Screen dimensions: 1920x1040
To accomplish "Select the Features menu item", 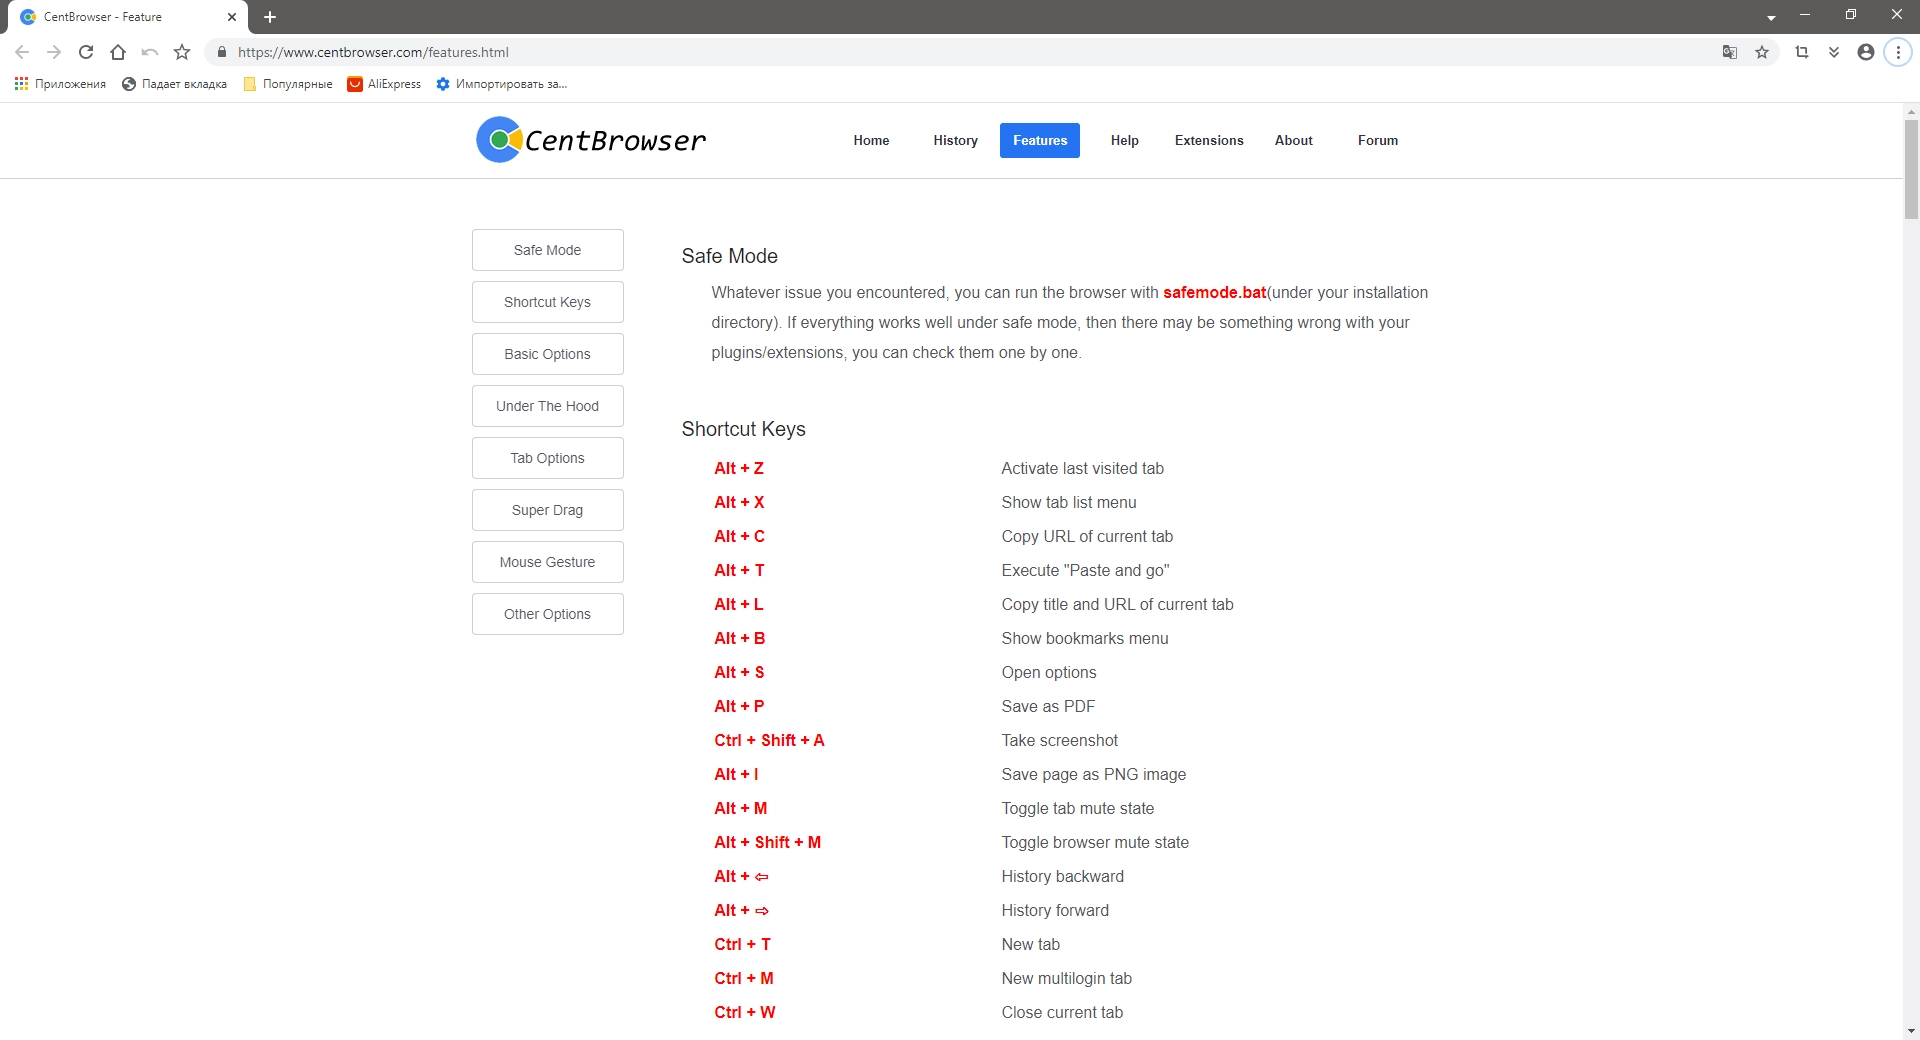I will pyautogui.click(x=1040, y=140).
